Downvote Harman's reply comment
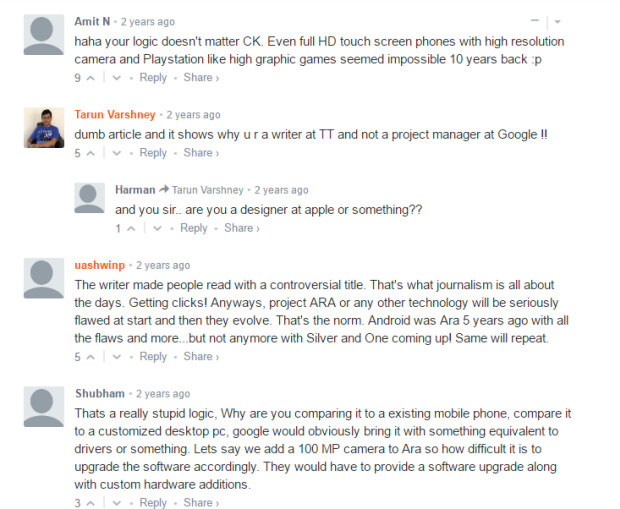Screen dimensions: 620x509 coord(158,228)
